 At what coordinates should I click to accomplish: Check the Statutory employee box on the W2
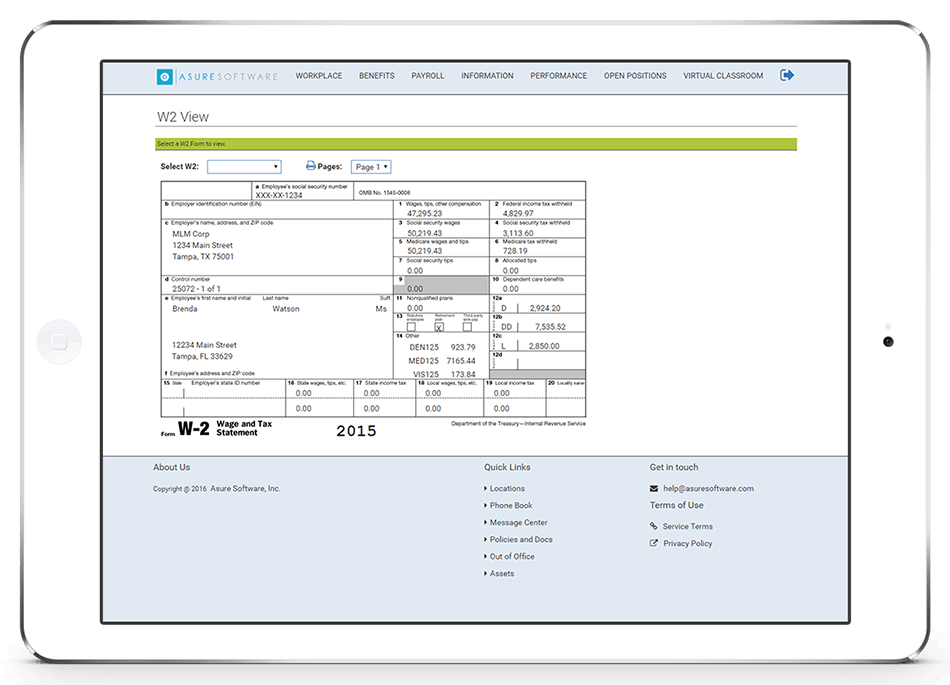(410, 327)
